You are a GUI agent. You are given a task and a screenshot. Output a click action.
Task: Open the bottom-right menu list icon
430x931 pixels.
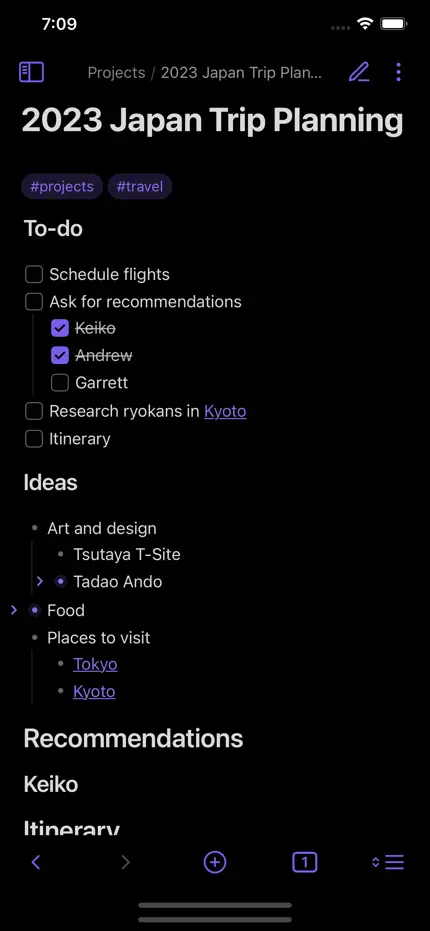pyautogui.click(x=388, y=862)
